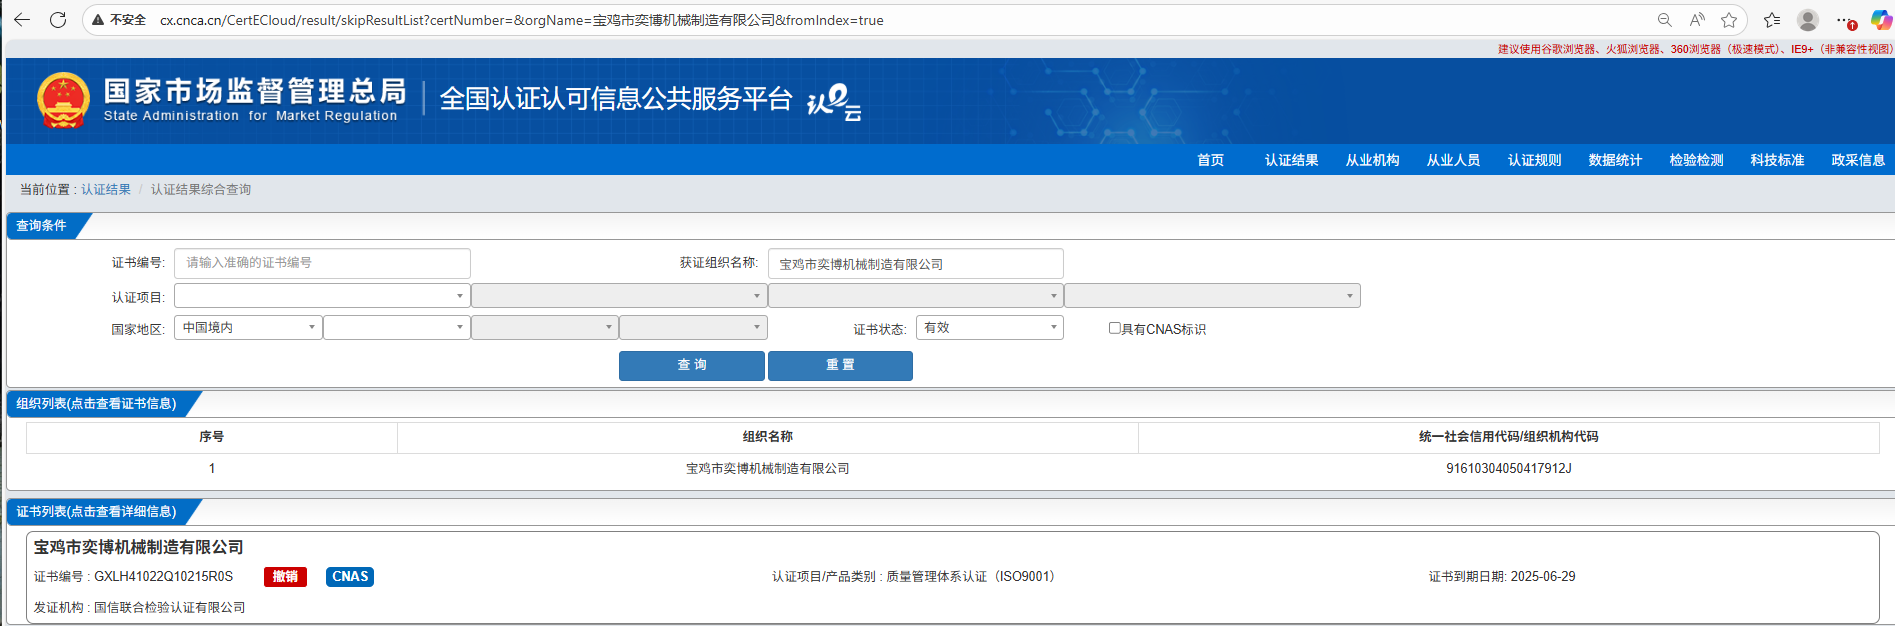Open the province dropdown next to 中国境内
This screenshot has height=626, width=1895.
(397, 328)
